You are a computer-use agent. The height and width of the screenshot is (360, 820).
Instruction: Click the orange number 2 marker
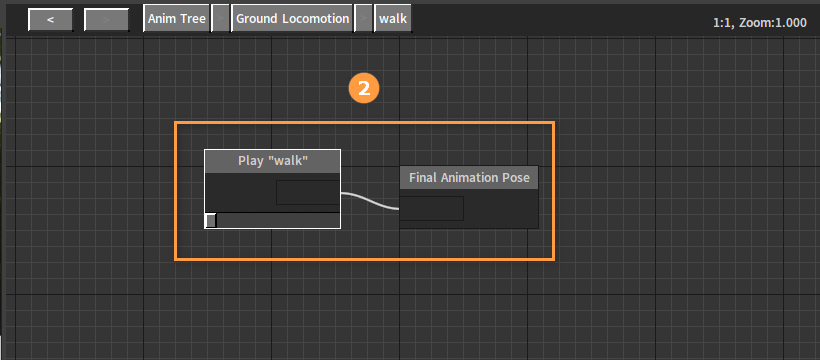[x=363, y=88]
